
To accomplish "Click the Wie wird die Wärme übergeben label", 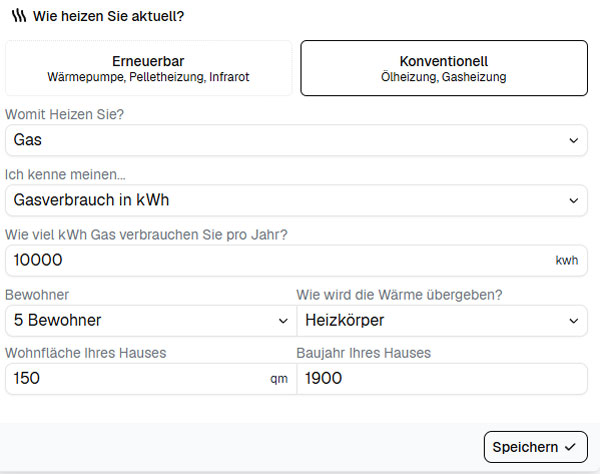I will click(x=399, y=295).
